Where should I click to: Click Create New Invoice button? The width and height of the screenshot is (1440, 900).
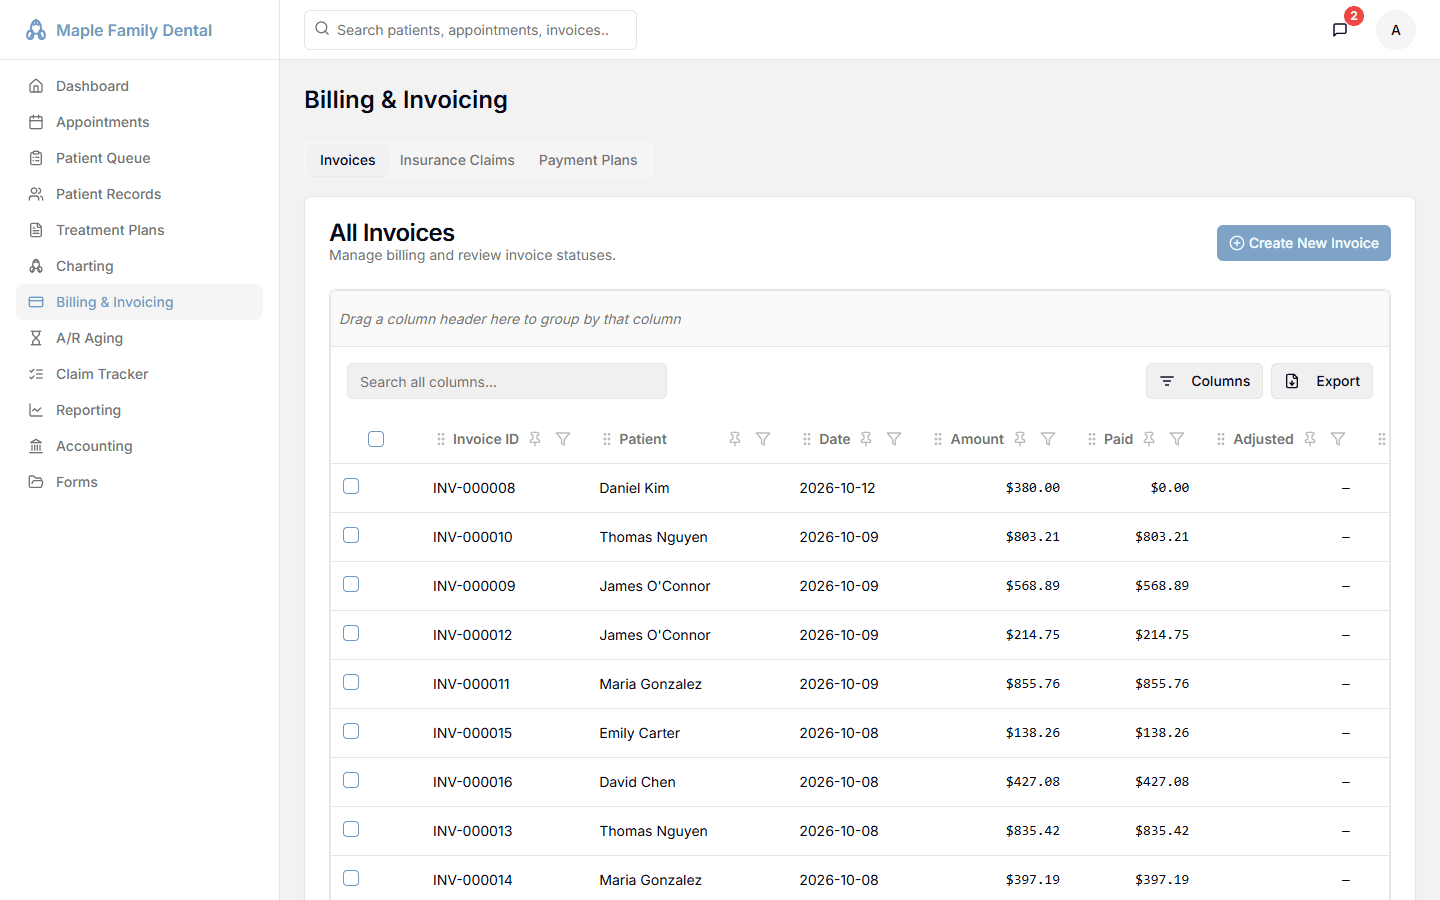pos(1304,243)
